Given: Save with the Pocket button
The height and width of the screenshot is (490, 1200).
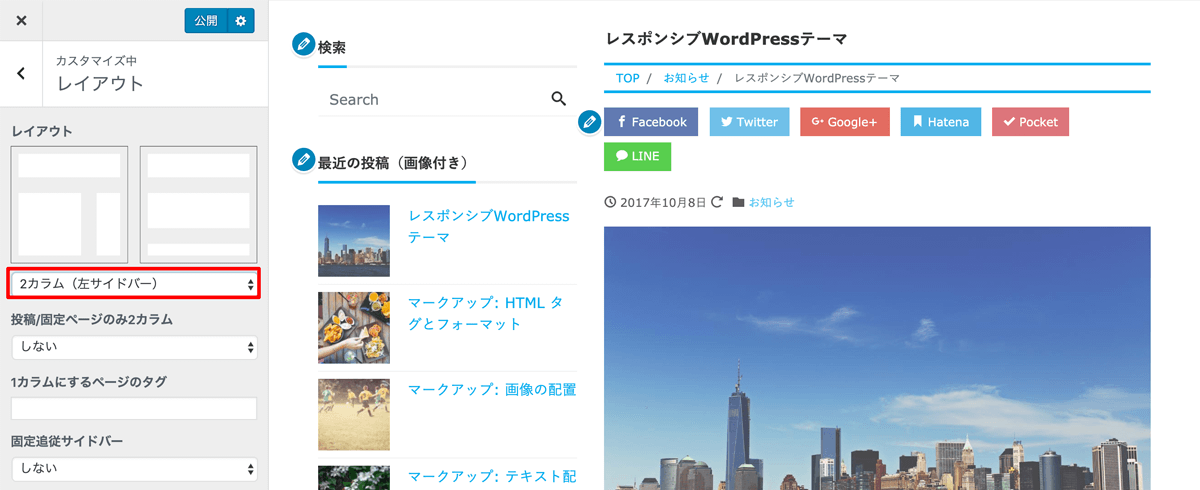Looking at the screenshot, I should pos(1031,122).
